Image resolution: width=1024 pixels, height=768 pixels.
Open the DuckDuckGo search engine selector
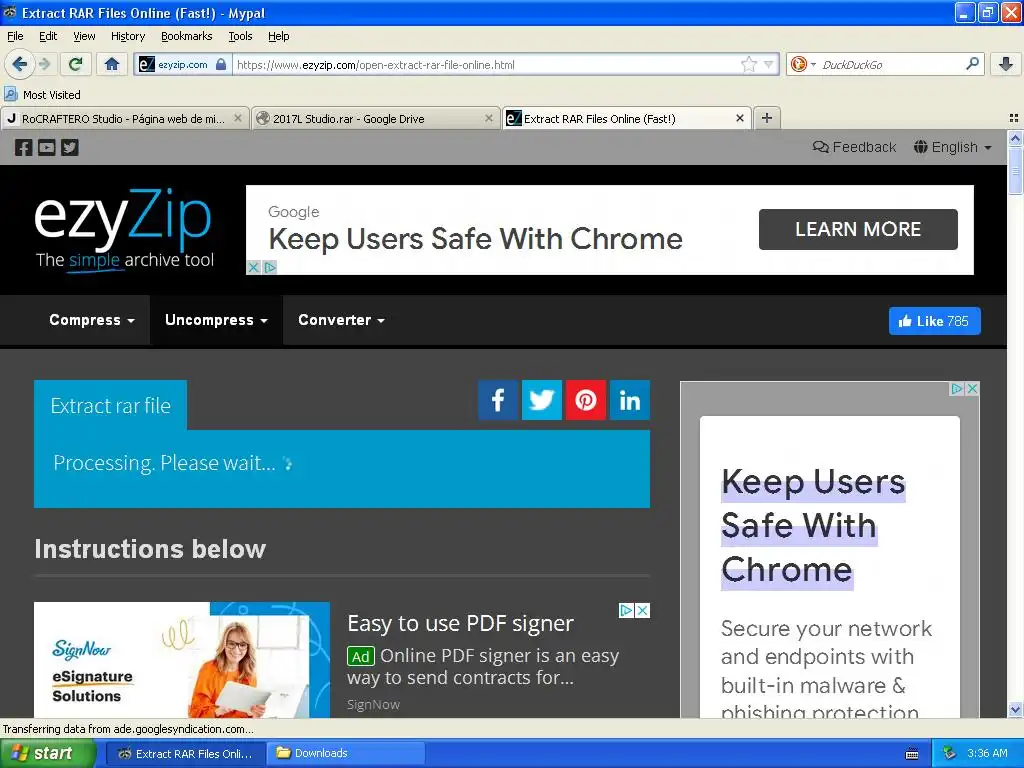point(803,64)
